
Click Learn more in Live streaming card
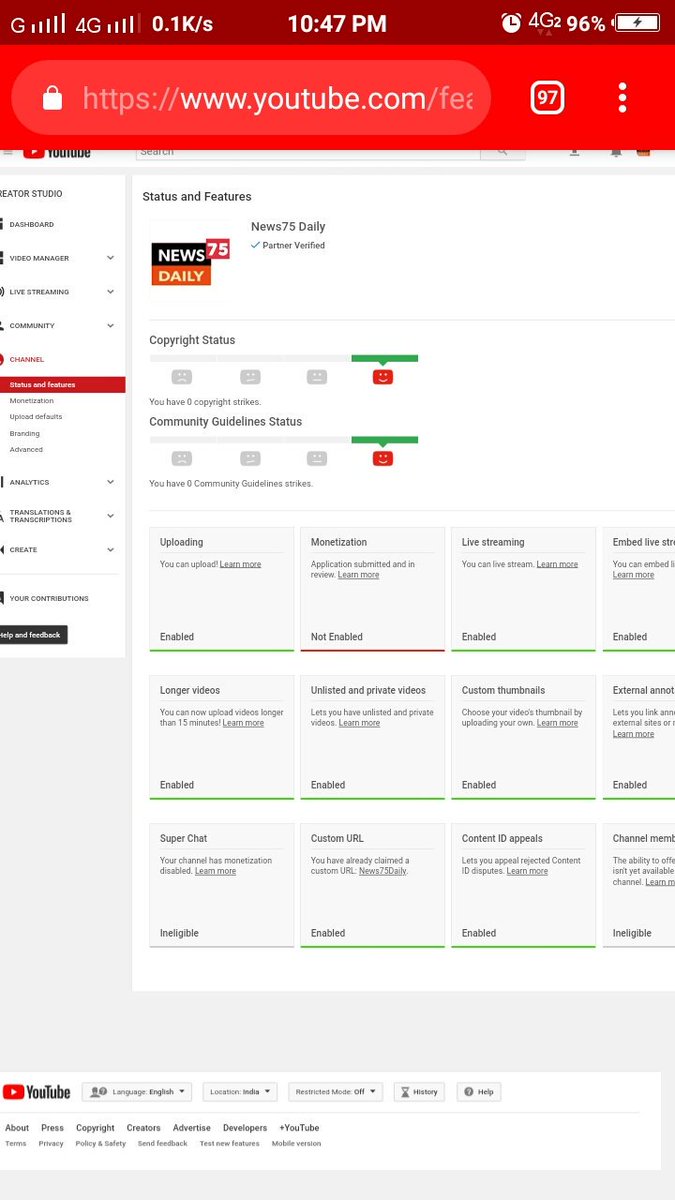point(557,564)
